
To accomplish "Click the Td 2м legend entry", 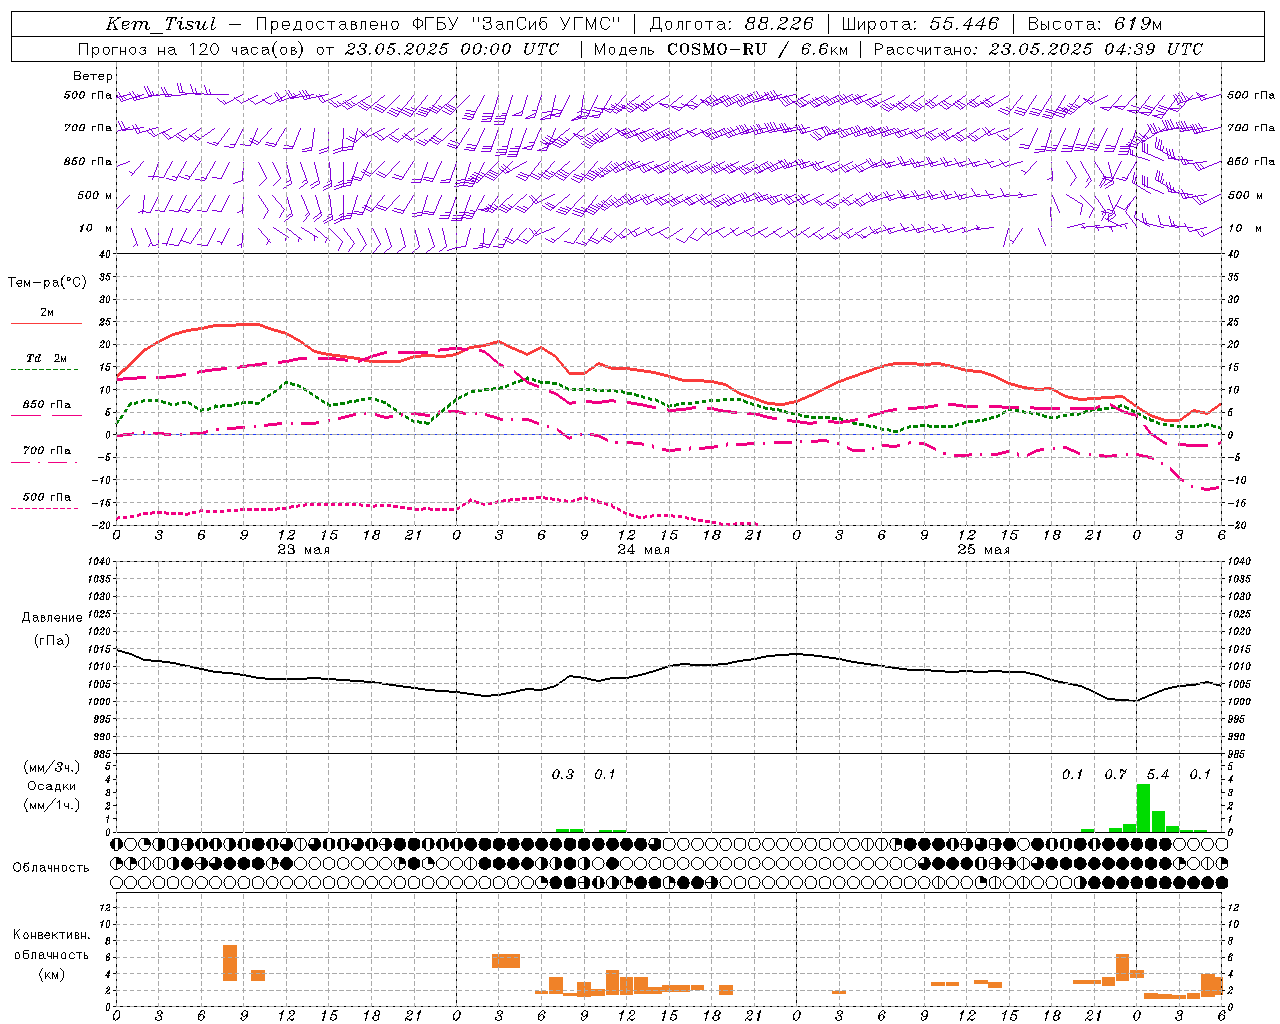I will (46, 358).
